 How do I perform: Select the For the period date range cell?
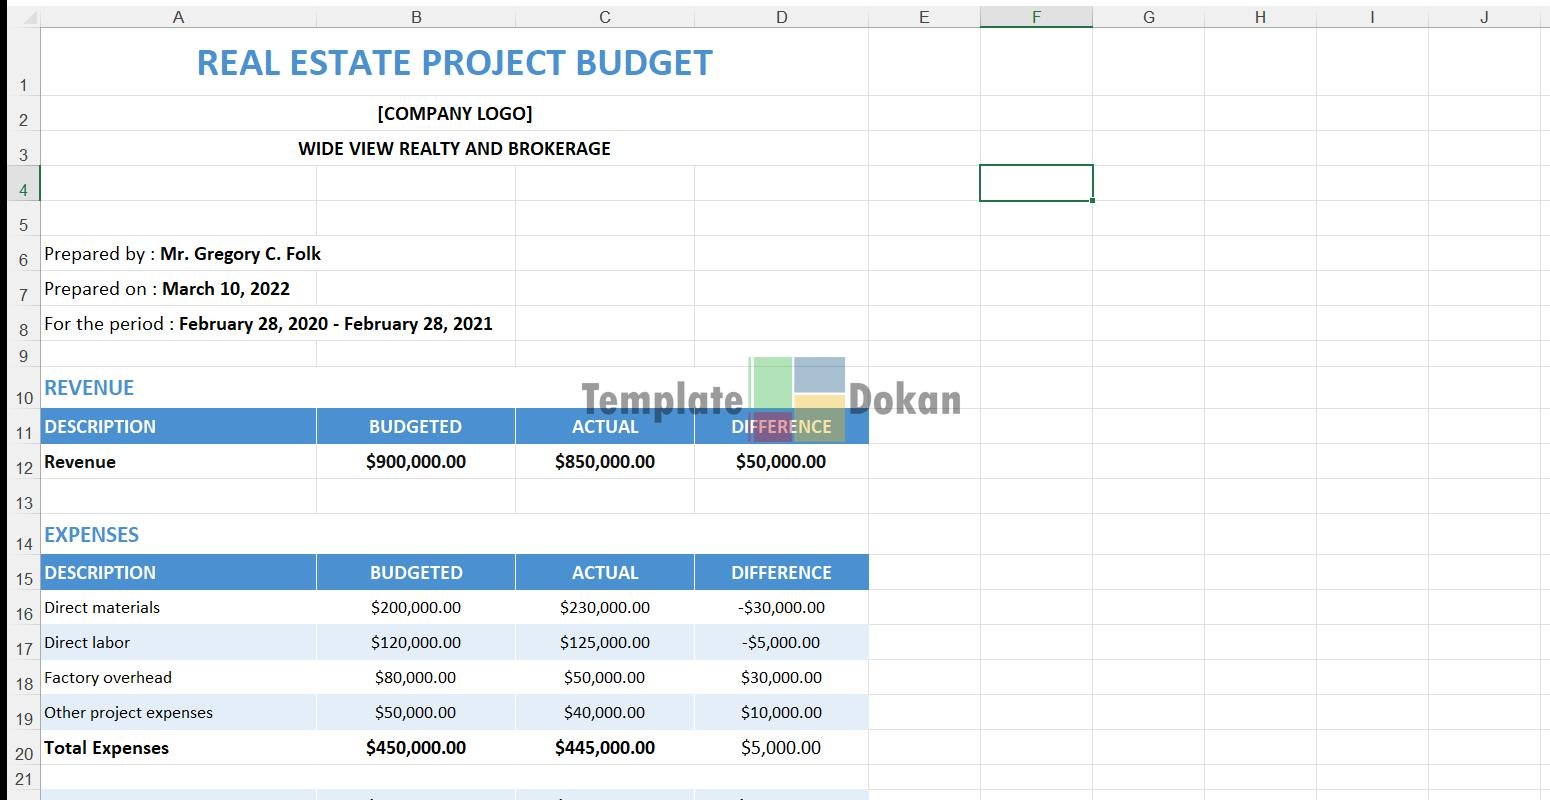coord(268,324)
